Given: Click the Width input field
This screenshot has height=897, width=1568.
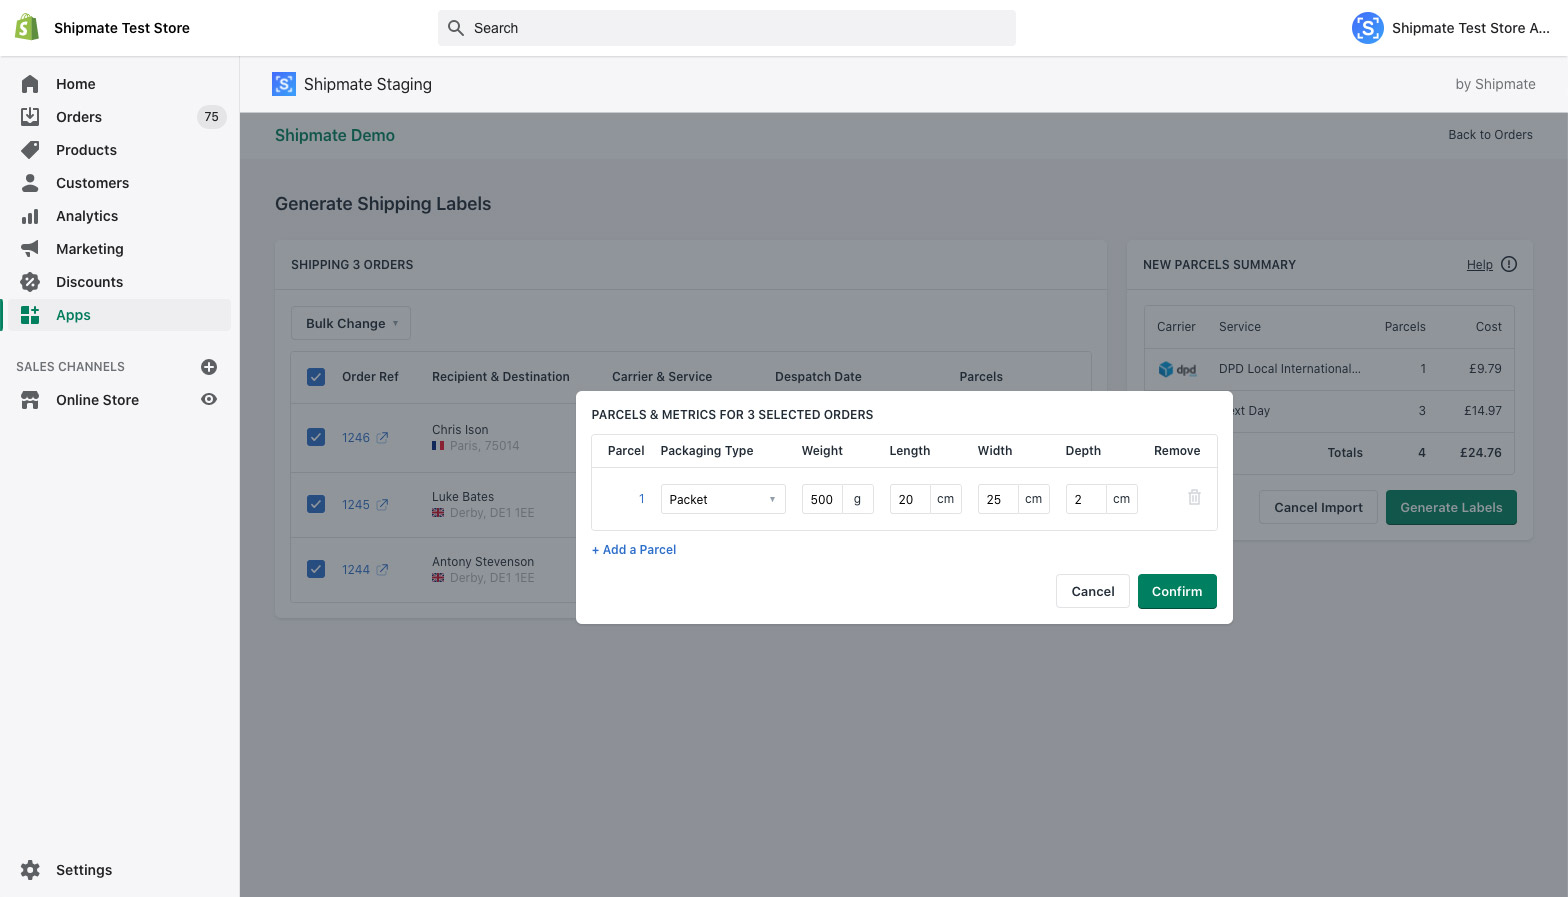Looking at the screenshot, I should coord(998,499).
